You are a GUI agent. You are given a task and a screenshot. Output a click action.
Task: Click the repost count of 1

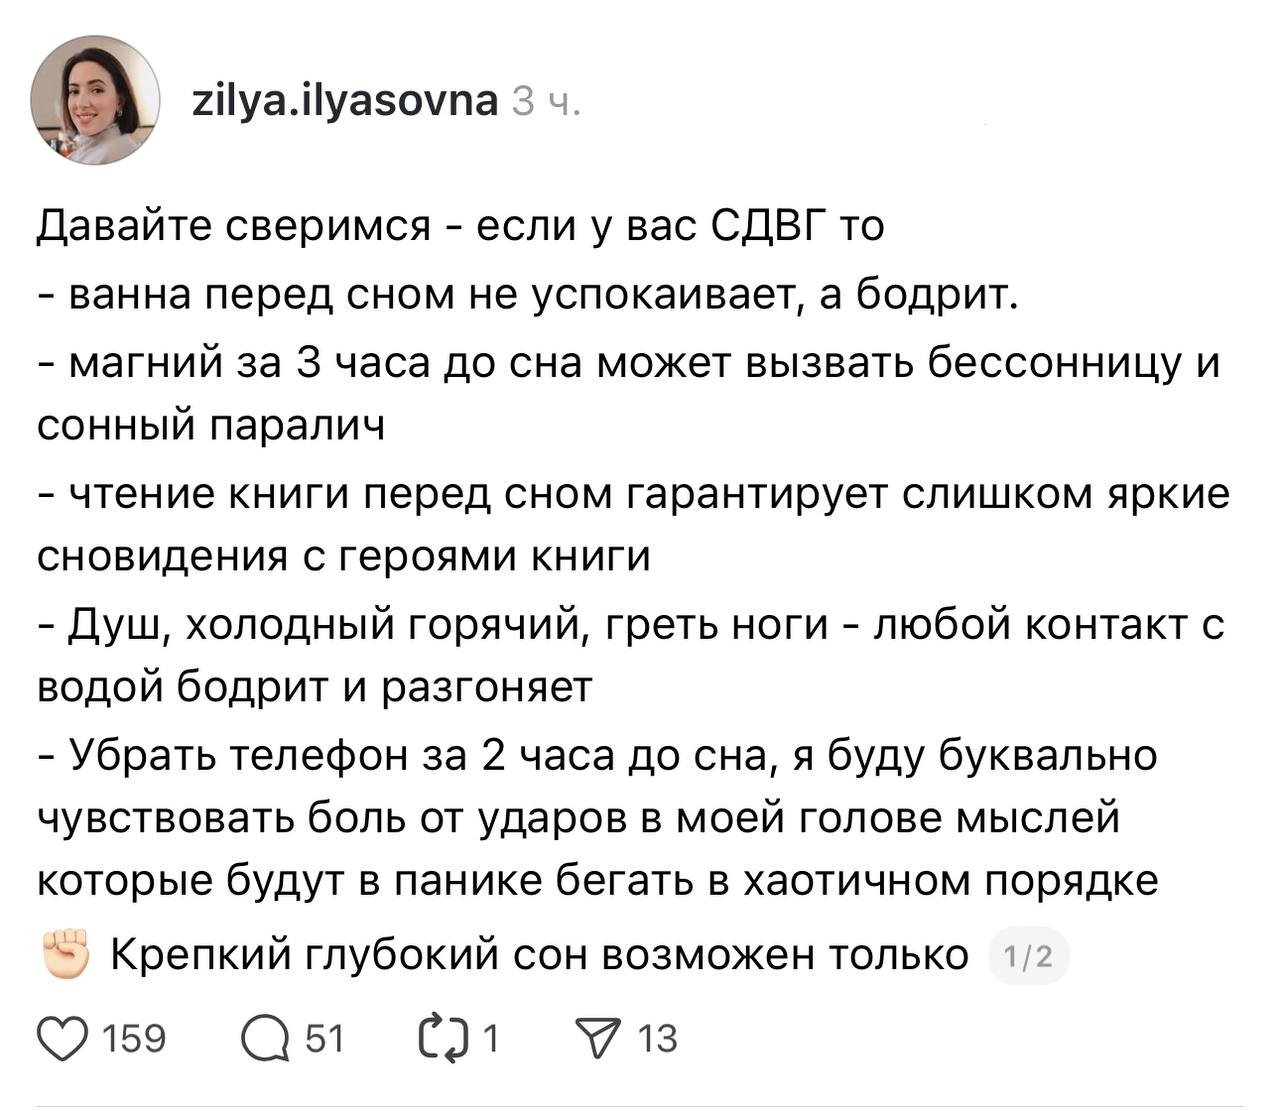pos(490,1039)
